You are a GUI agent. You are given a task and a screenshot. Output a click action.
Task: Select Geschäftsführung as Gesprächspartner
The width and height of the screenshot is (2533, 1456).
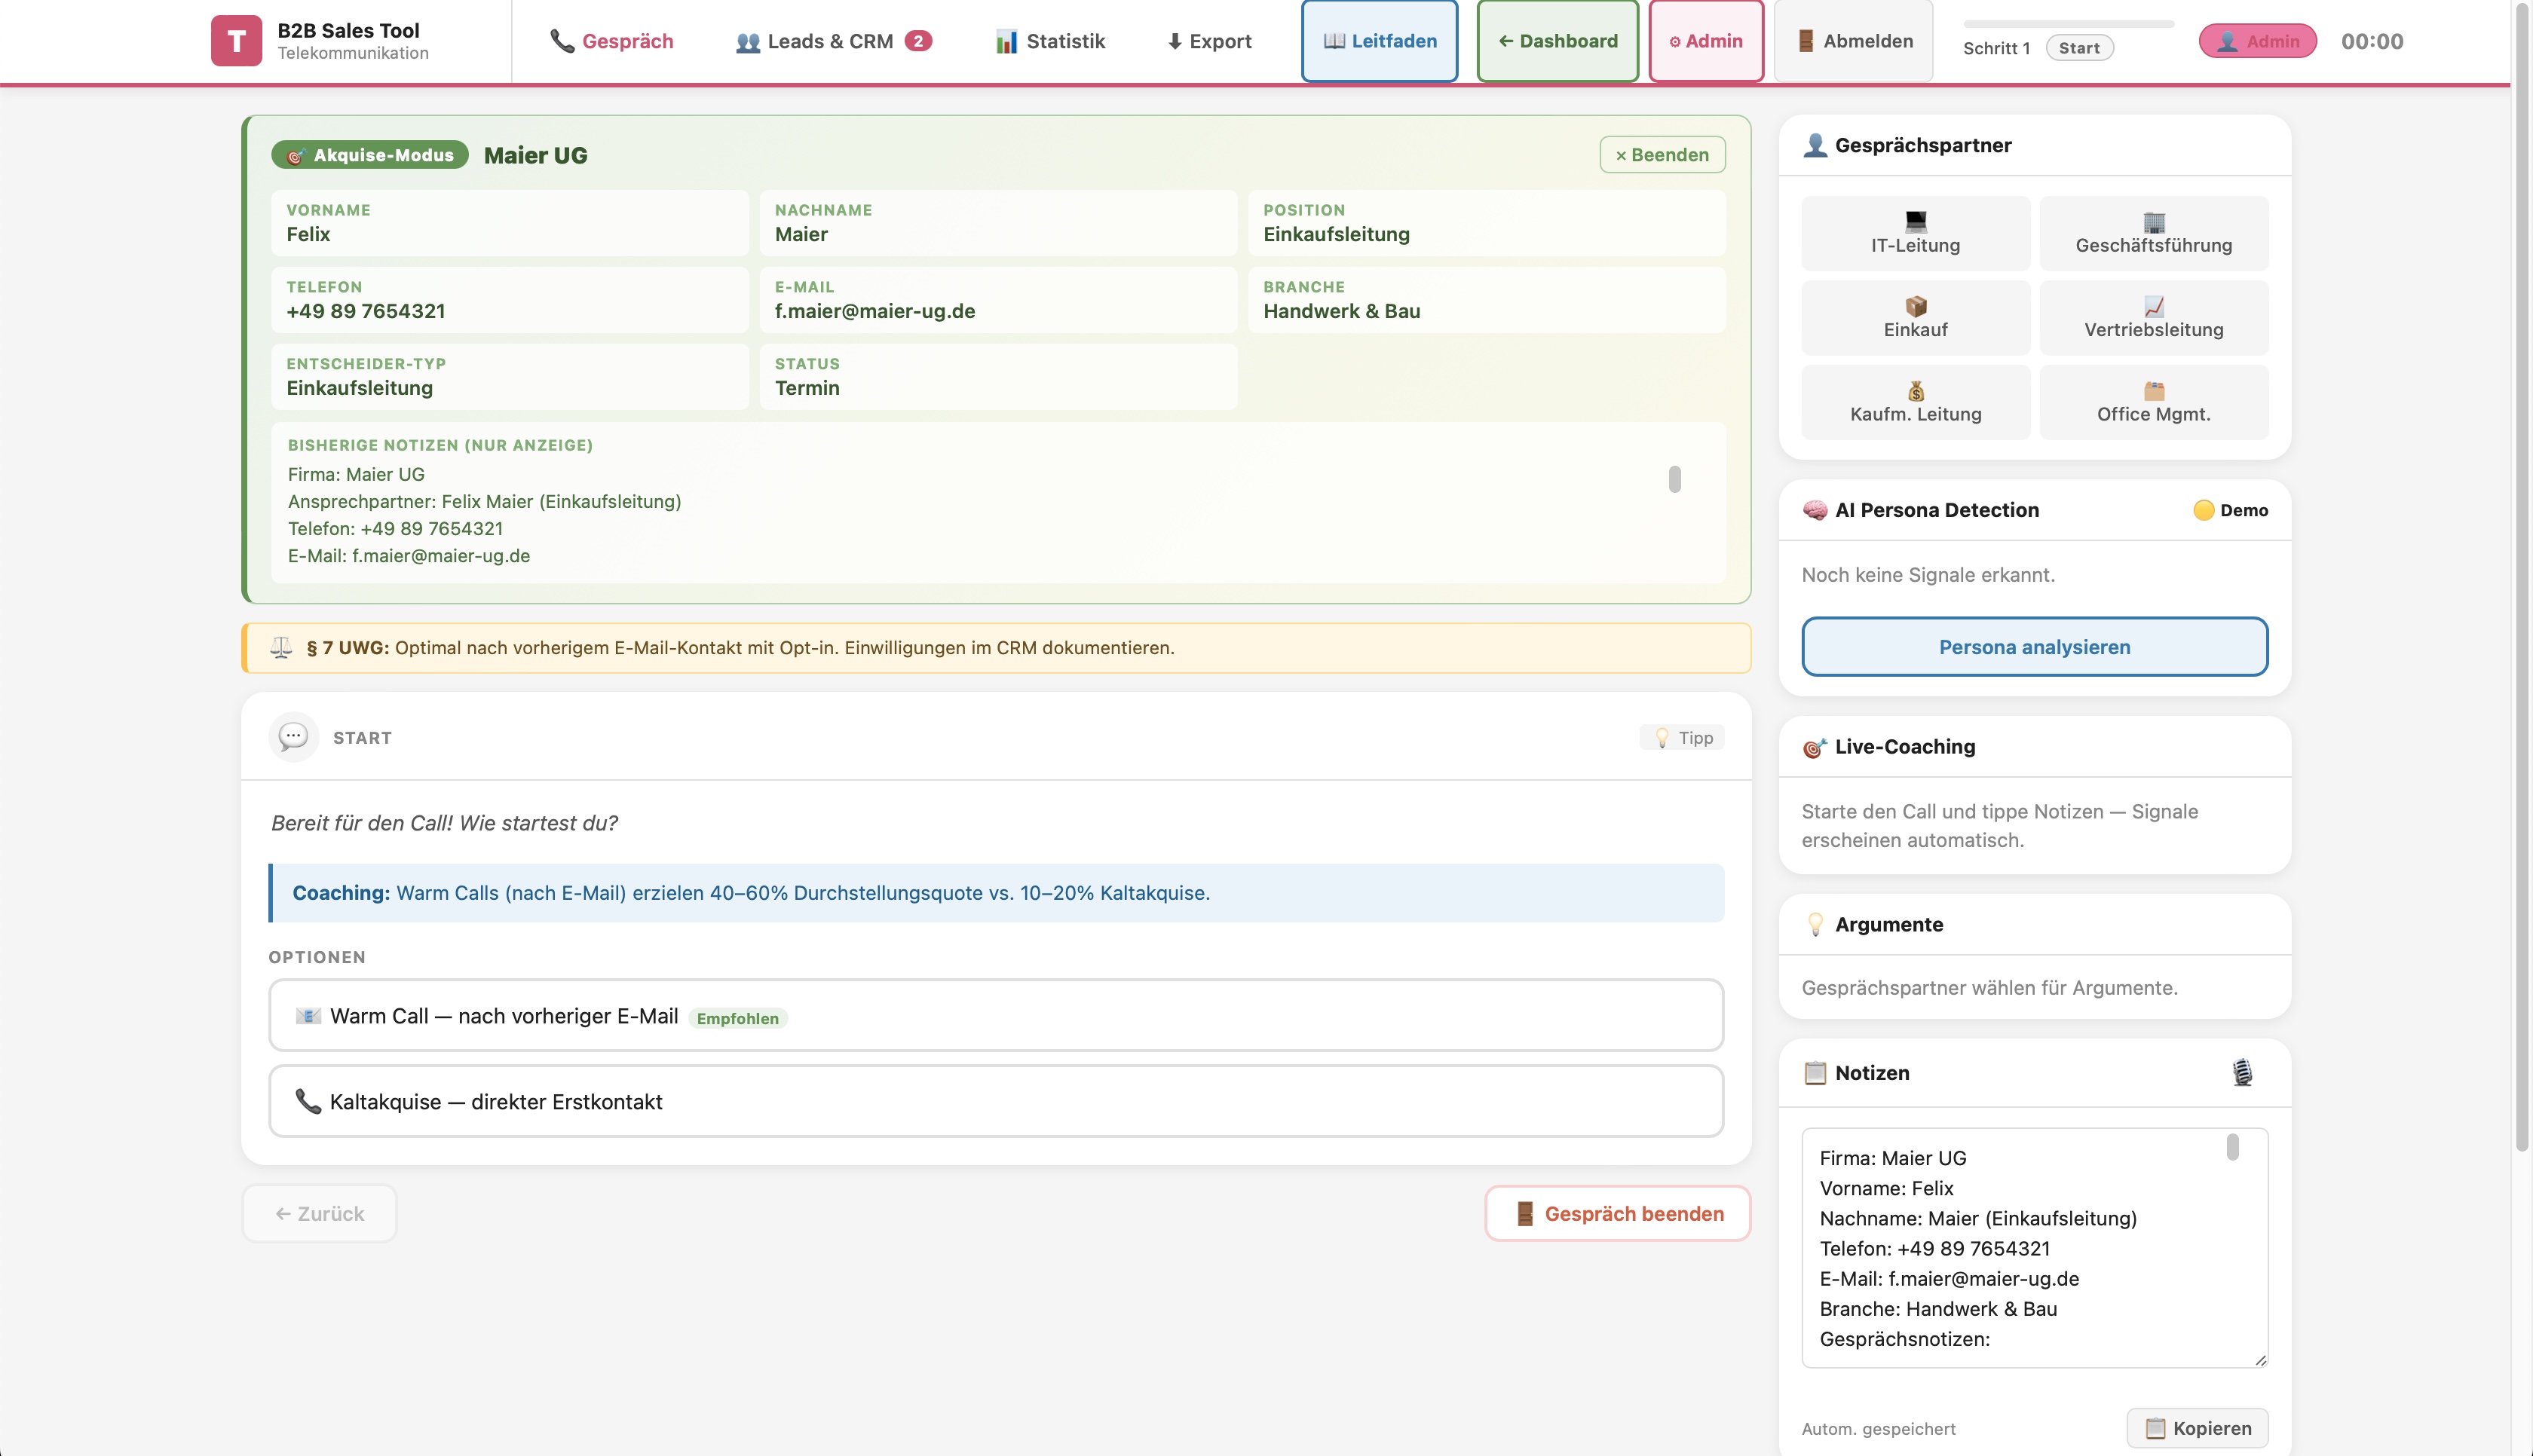click(2153, 233)
